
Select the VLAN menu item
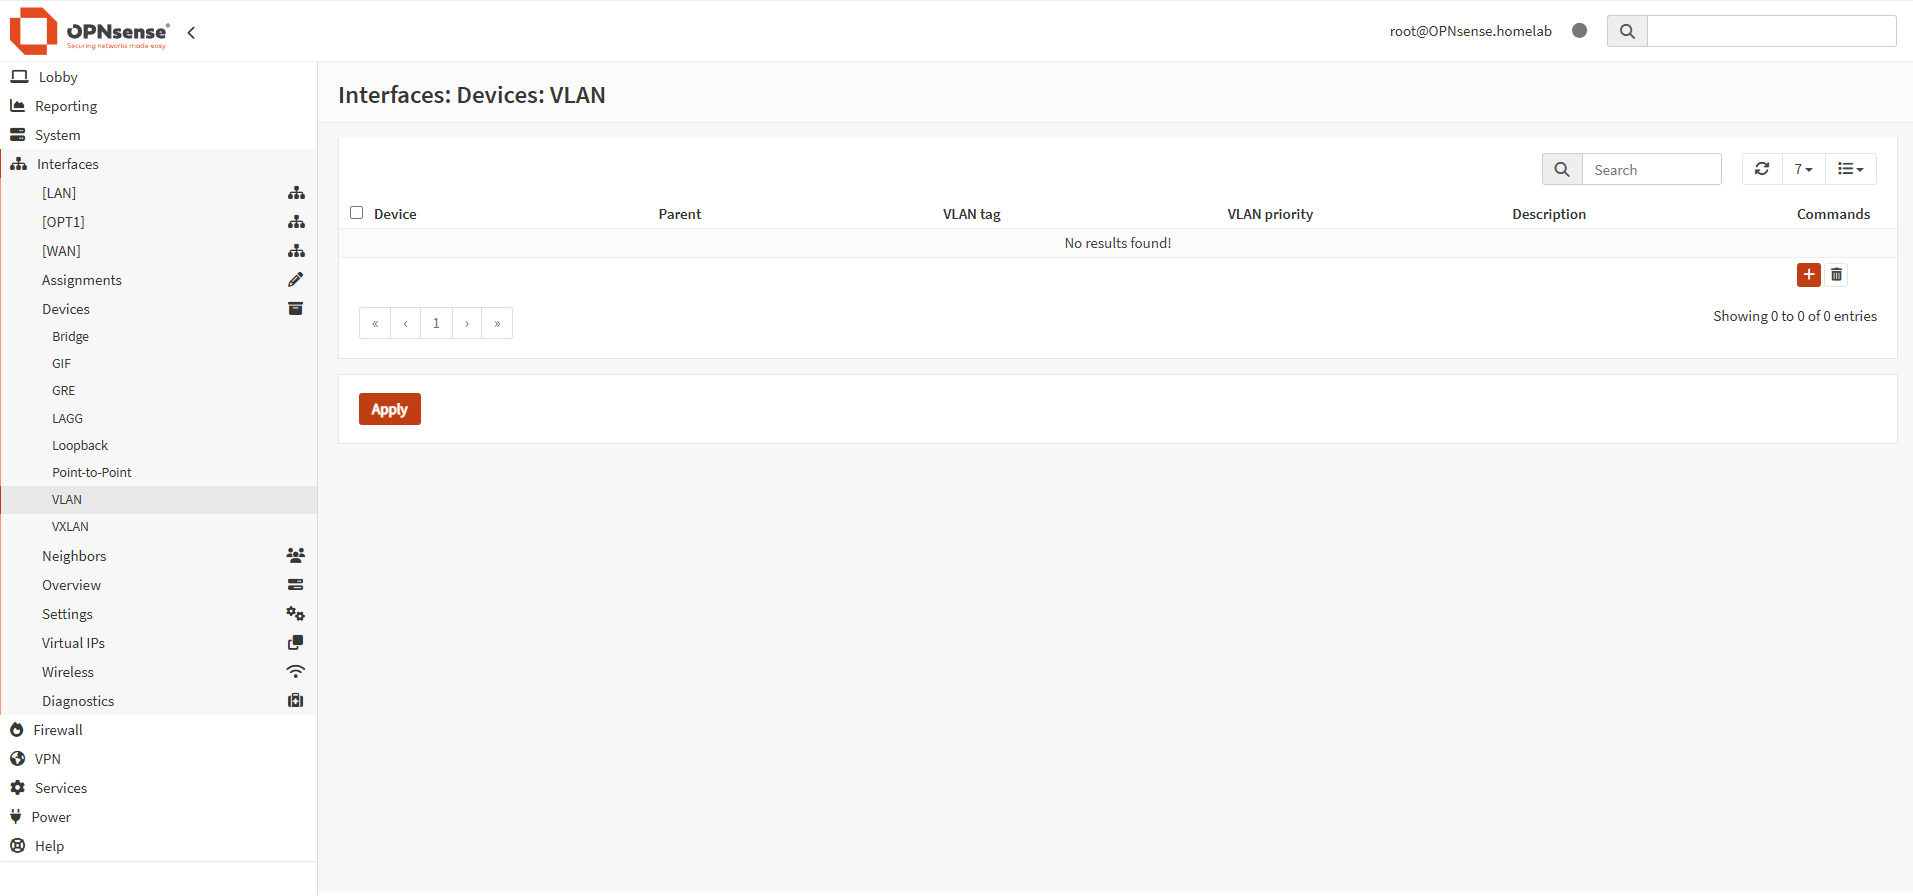(159, 500)
